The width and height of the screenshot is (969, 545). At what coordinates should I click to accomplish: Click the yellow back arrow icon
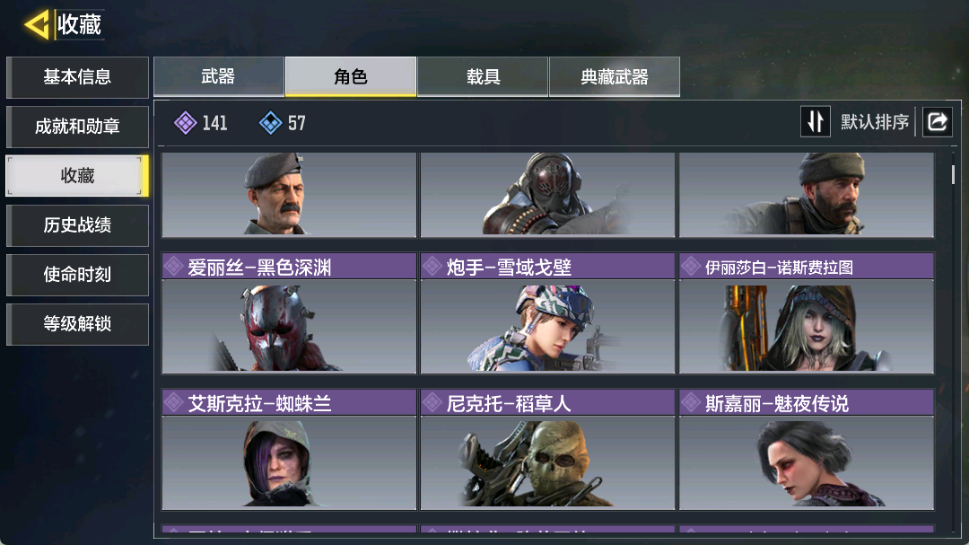[x=36, y=25]
